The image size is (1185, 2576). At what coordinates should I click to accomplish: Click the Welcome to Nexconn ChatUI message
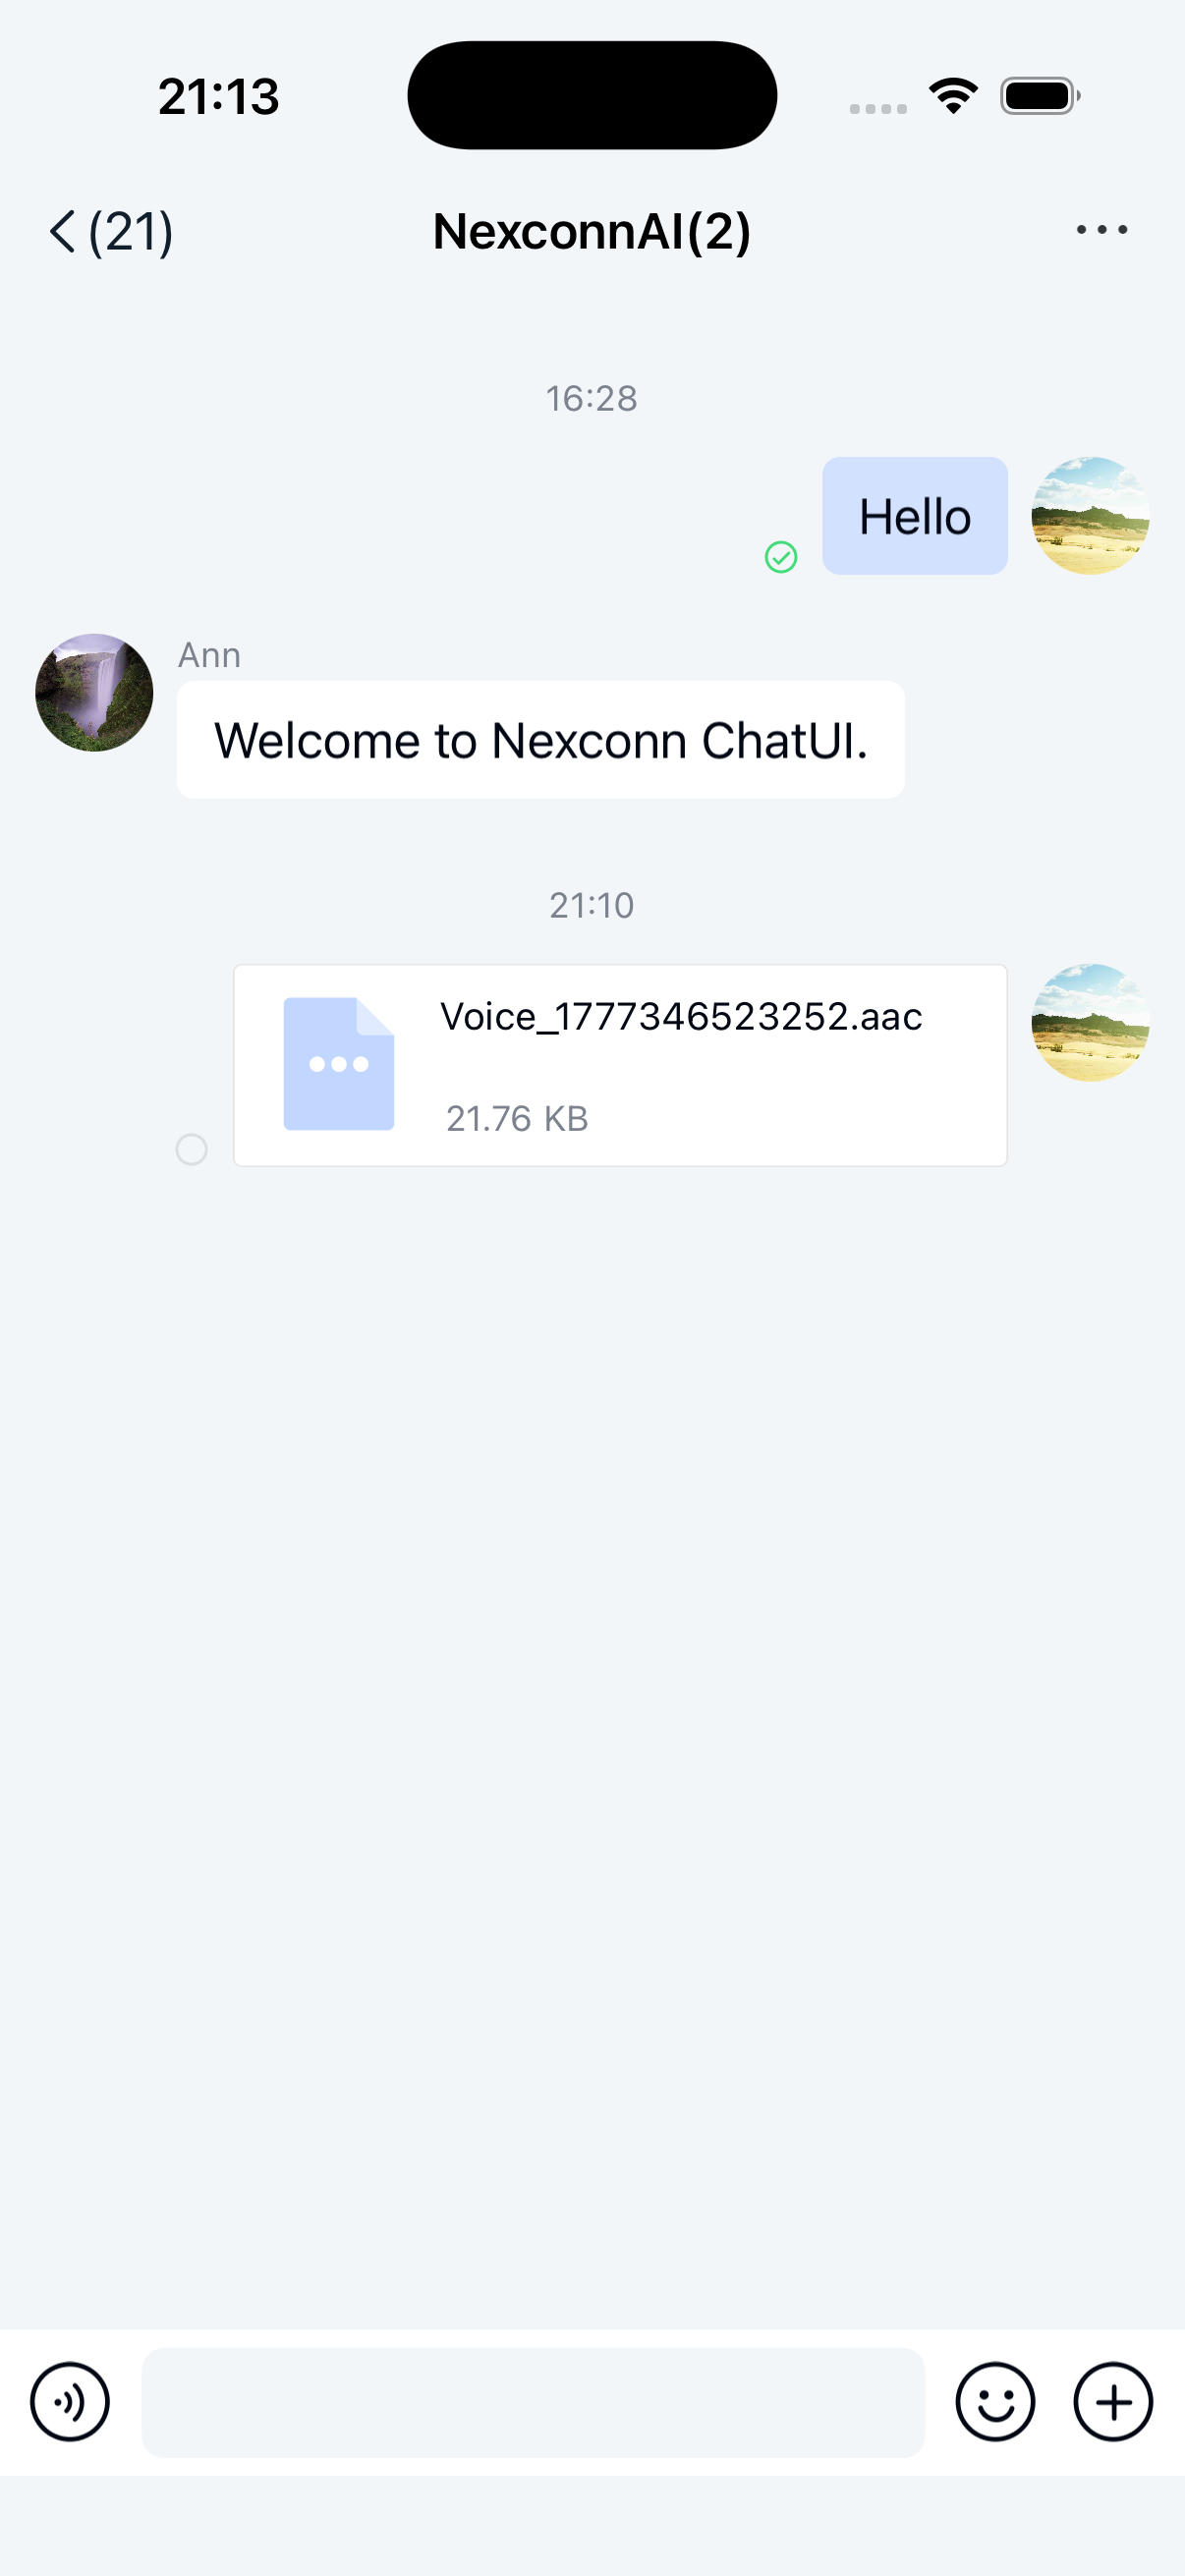pos(540,739)
